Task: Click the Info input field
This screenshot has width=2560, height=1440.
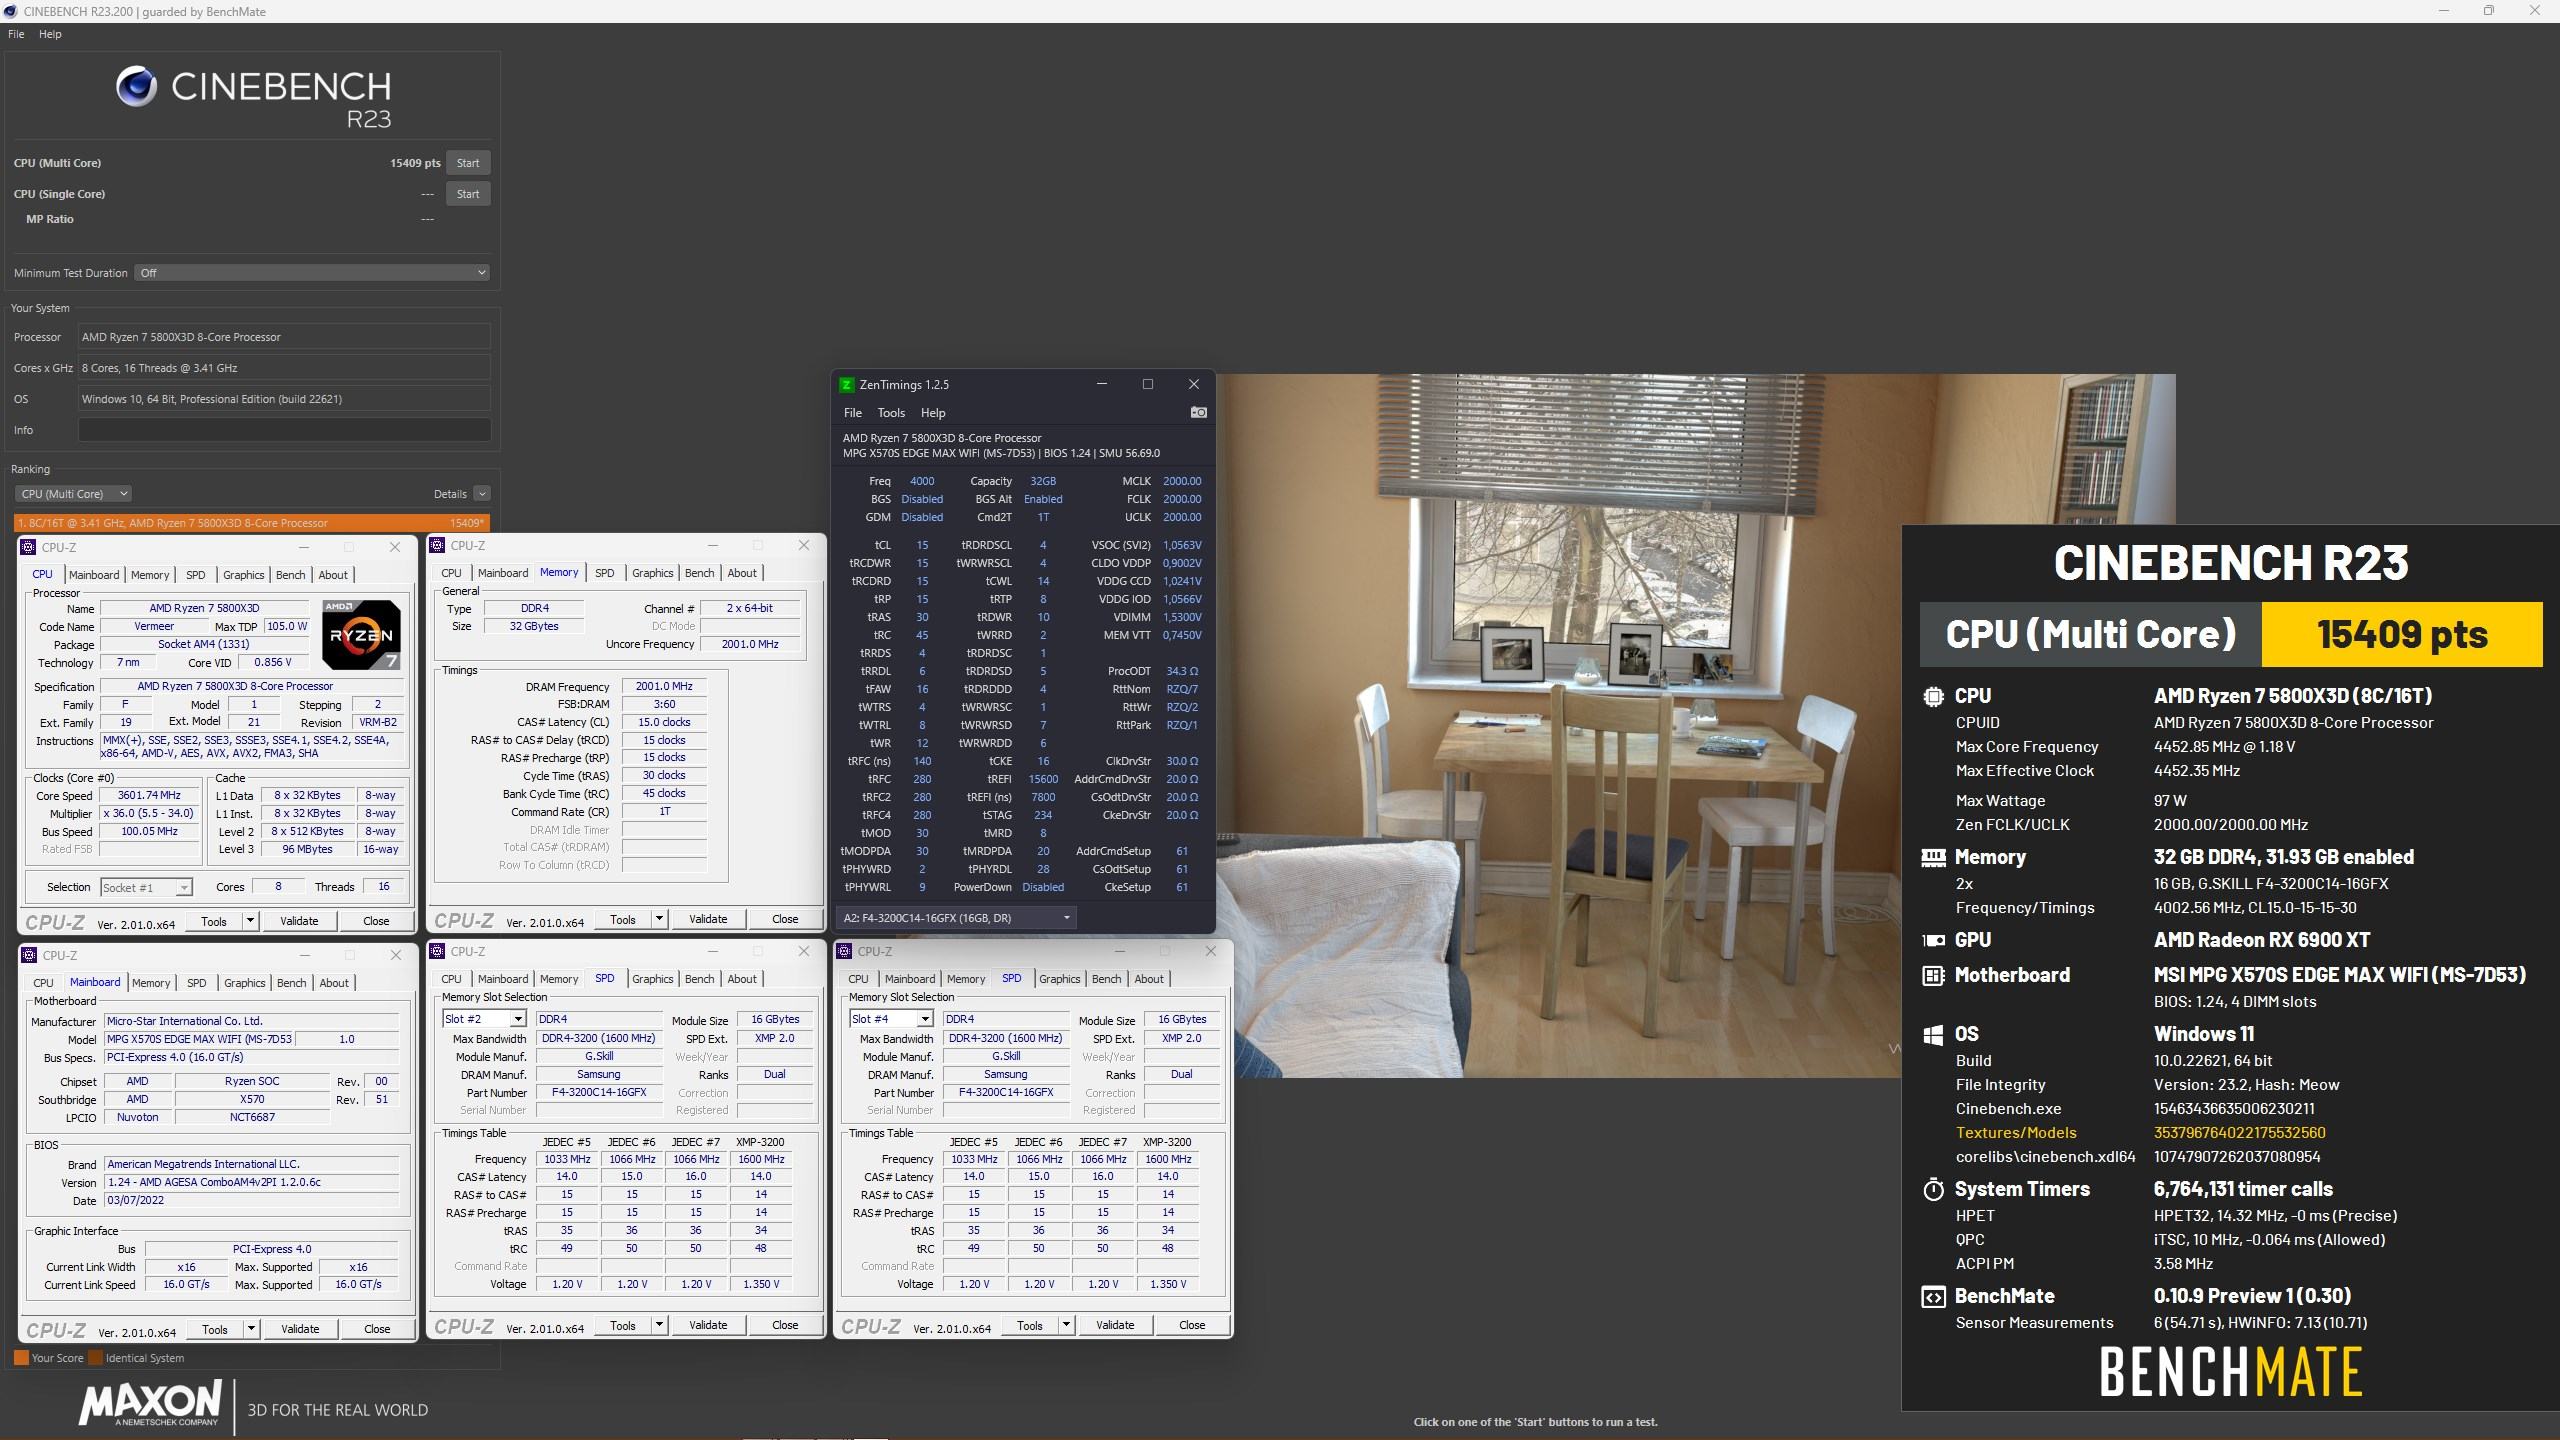Action: [x=284, y=430]
